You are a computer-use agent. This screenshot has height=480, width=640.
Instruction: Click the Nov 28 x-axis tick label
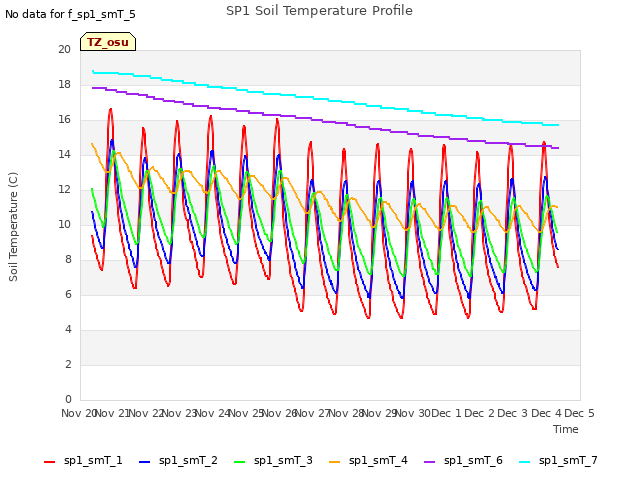click(x=346, y=413)
